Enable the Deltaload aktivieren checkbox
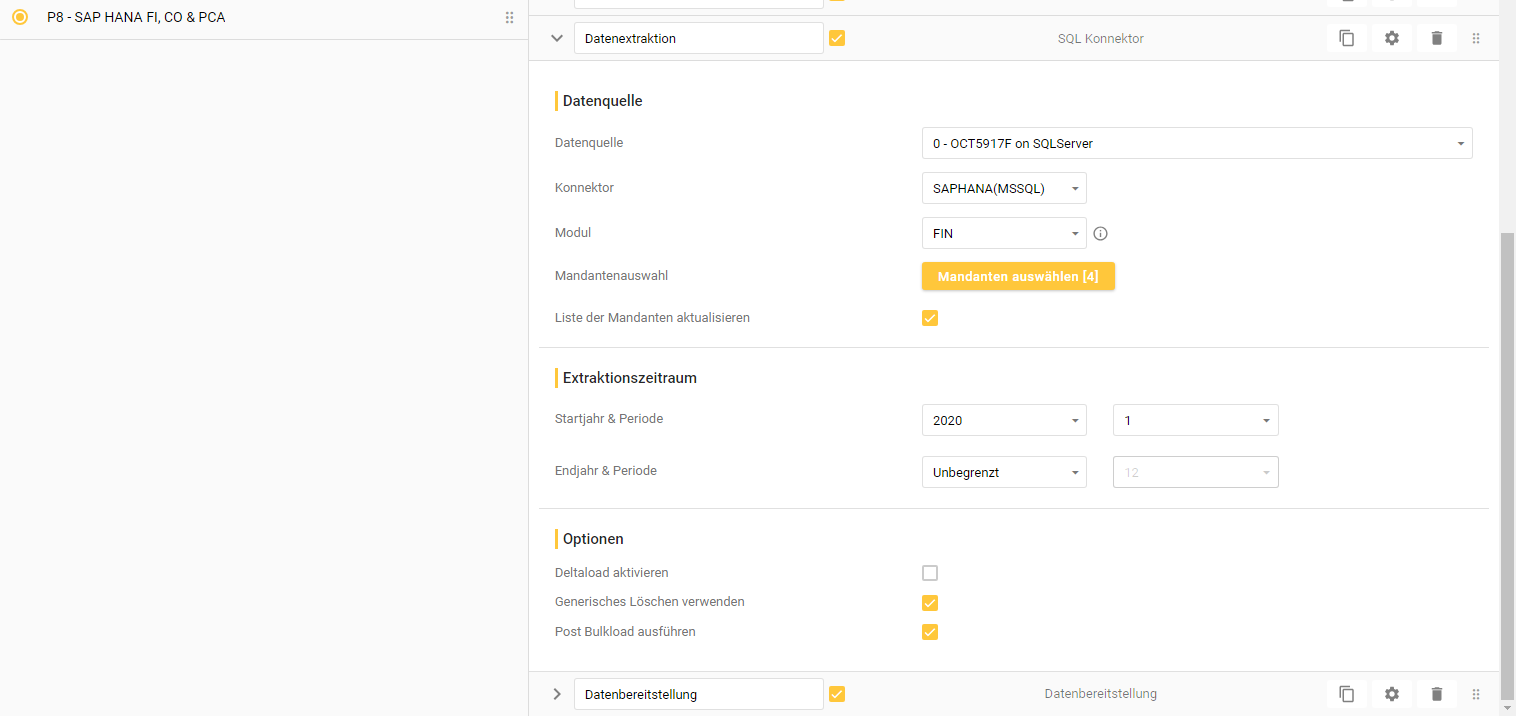Screen dimensions: 1516x716 pyautogui.click(x=930, y=573)
